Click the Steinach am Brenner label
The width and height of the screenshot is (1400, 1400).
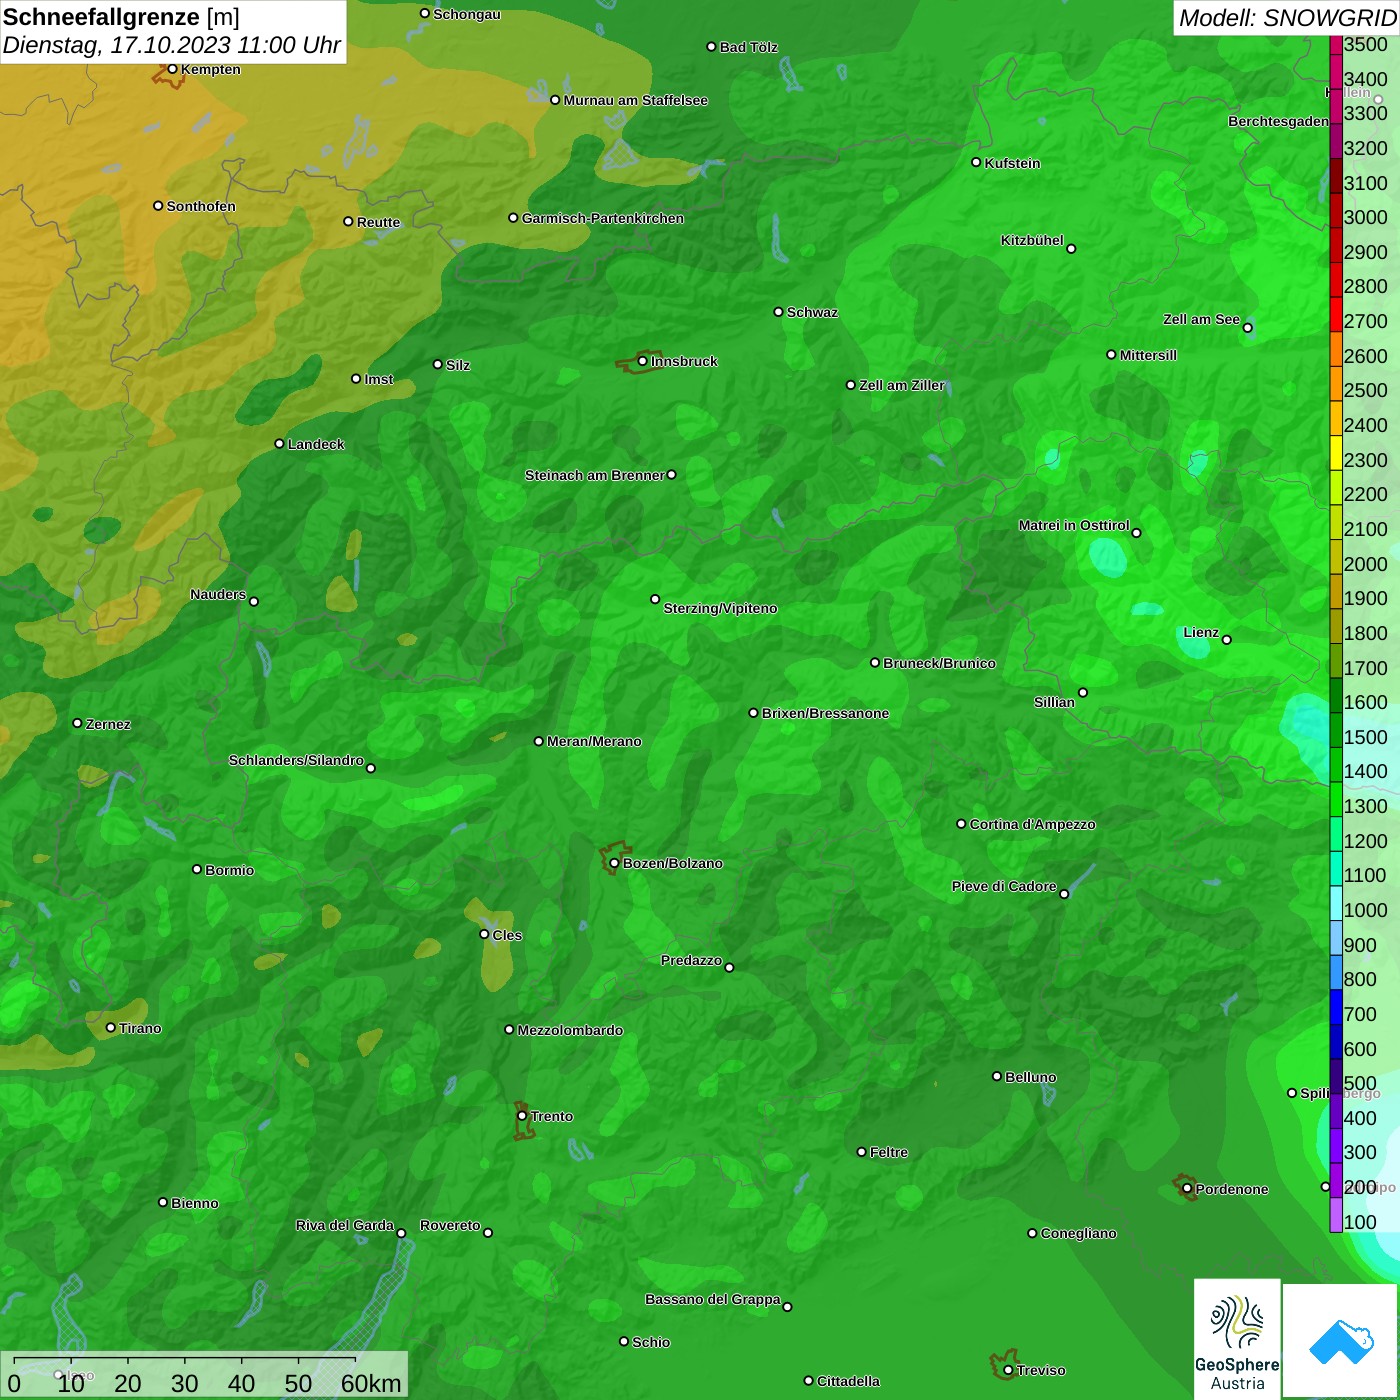(x=595, y=475)
